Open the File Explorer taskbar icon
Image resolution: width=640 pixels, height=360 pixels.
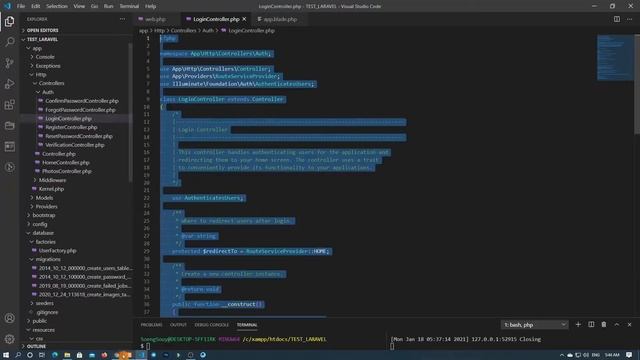tap(67, 355)
